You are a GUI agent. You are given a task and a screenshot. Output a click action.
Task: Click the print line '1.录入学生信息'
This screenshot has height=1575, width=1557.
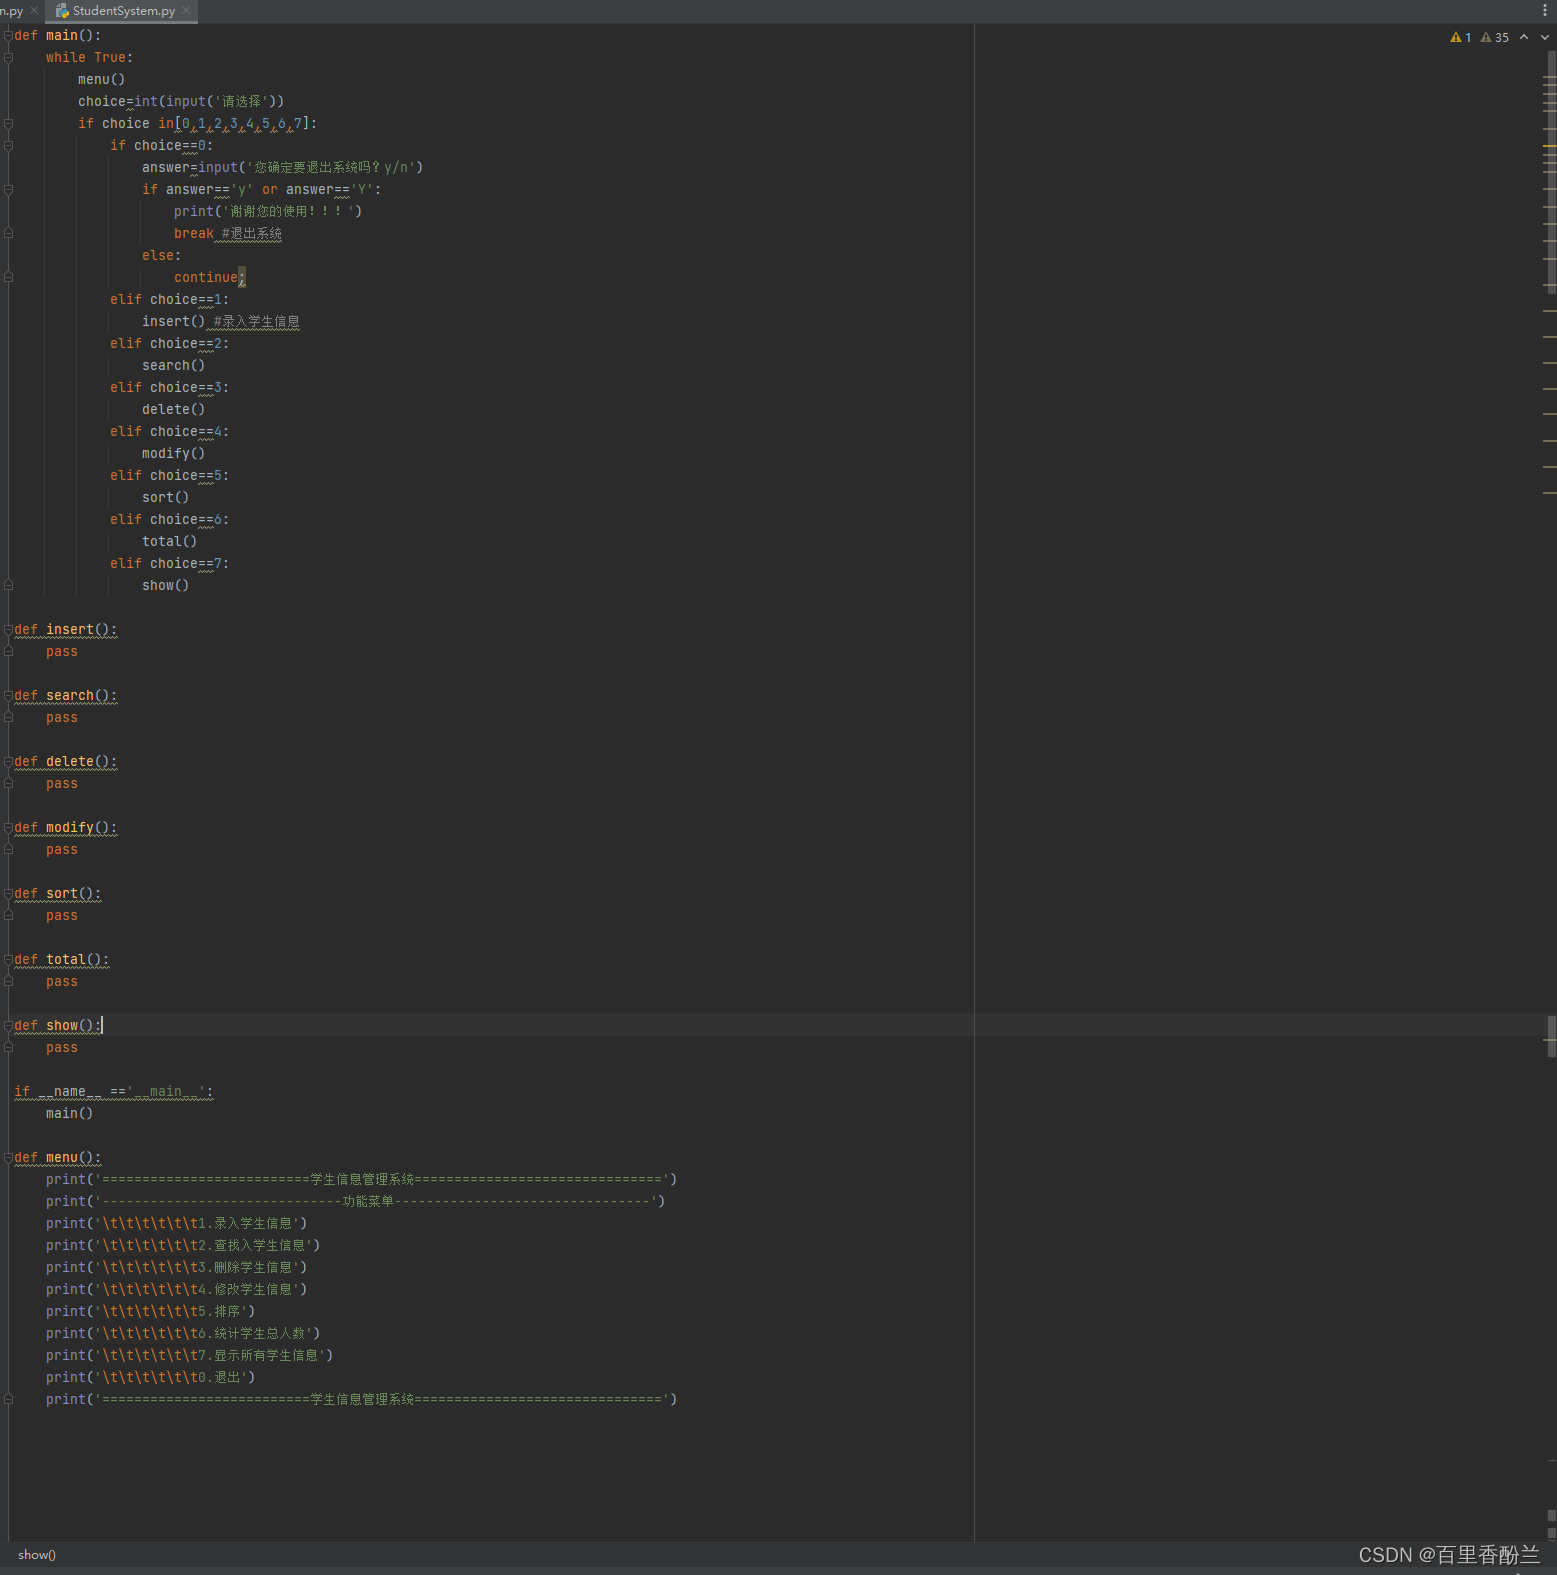point(177,1223)
